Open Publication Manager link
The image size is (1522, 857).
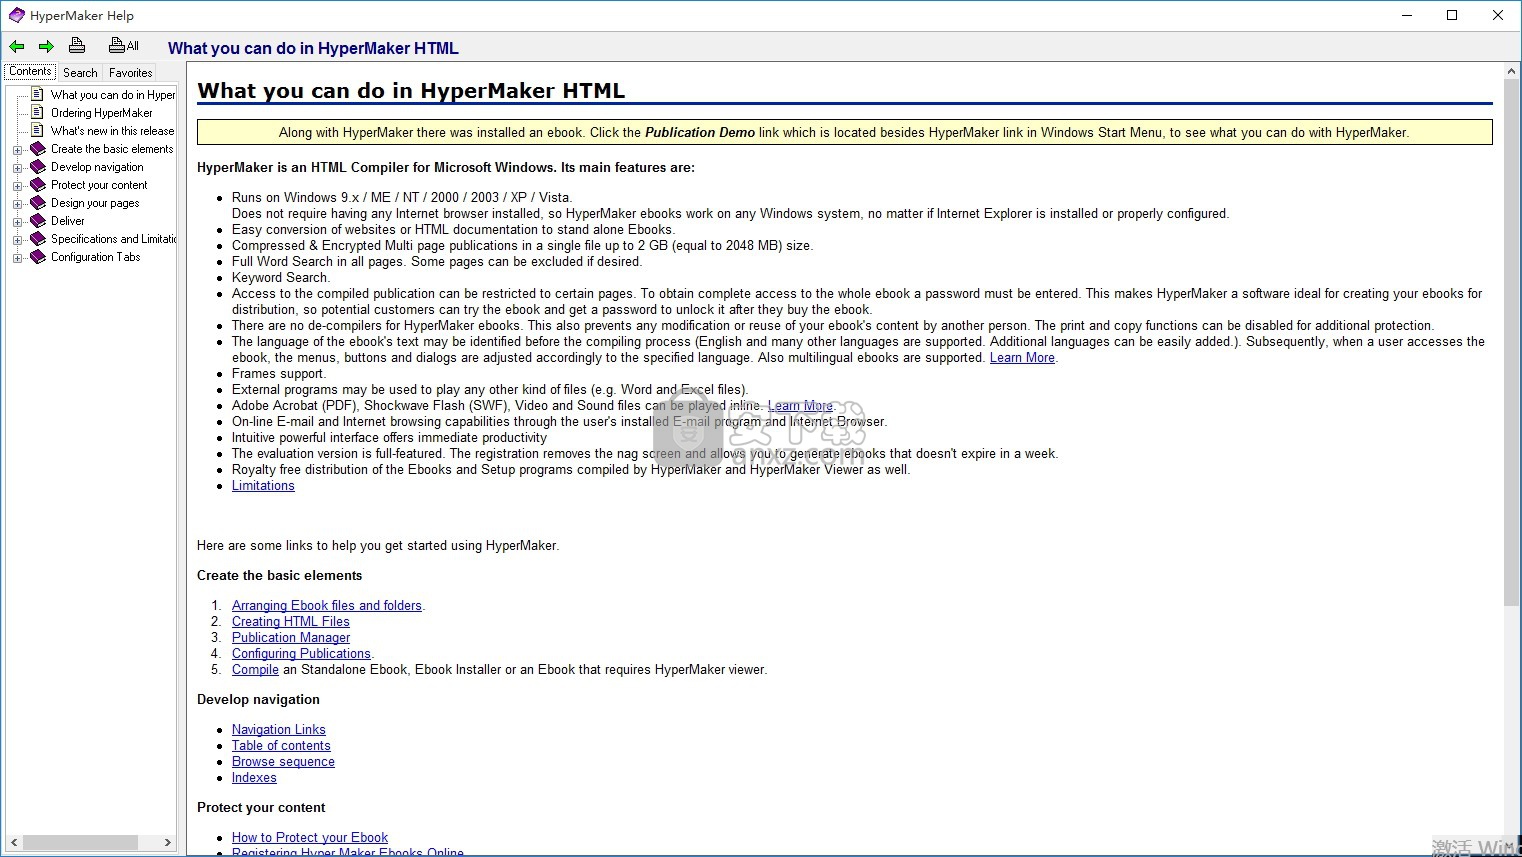[291, 638]
